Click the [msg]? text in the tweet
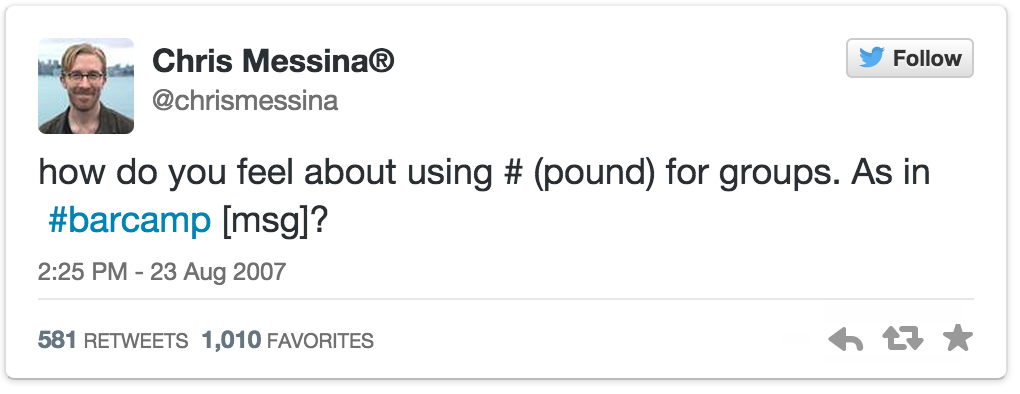This screenshot has width=1020, height=394. 275,222
